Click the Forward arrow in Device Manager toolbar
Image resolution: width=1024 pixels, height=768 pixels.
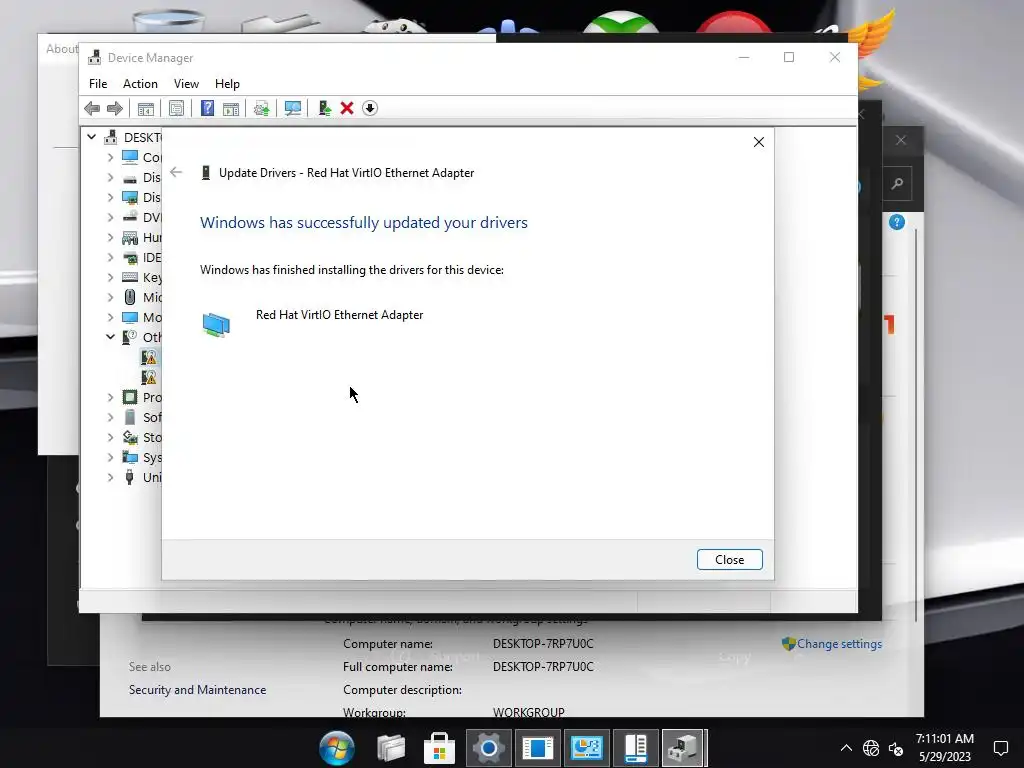pyautogui.click(x=115, y=108)
